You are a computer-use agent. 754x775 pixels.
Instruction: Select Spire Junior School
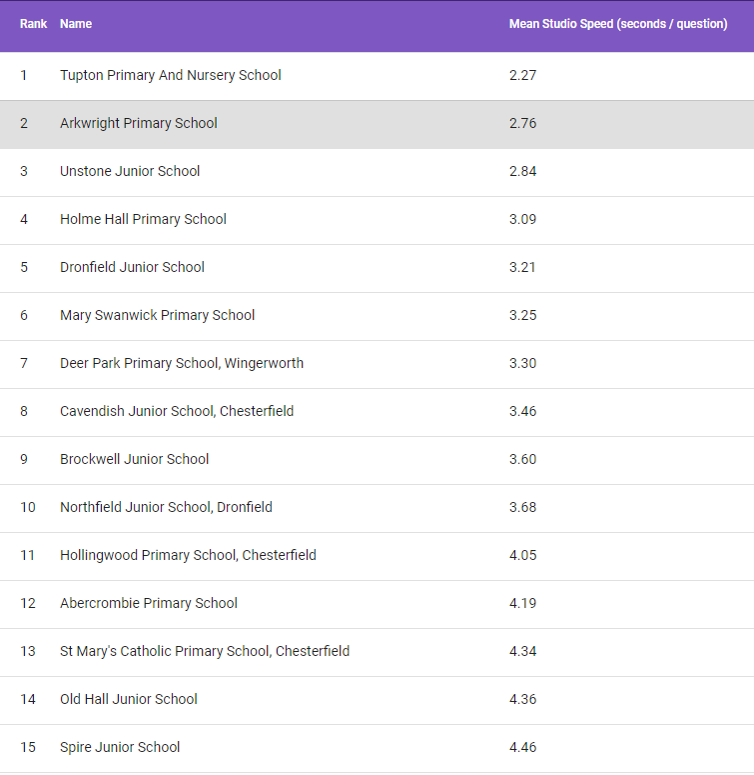click(x=120, y=747)
